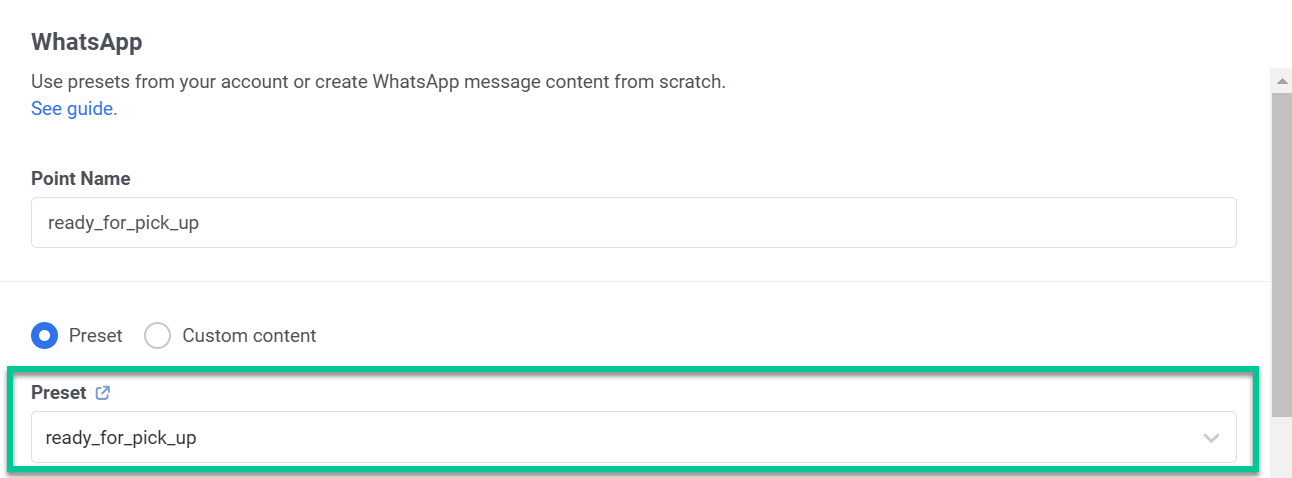
Task: Click the "Use presets from your account" description
Action: click(378, 82)
